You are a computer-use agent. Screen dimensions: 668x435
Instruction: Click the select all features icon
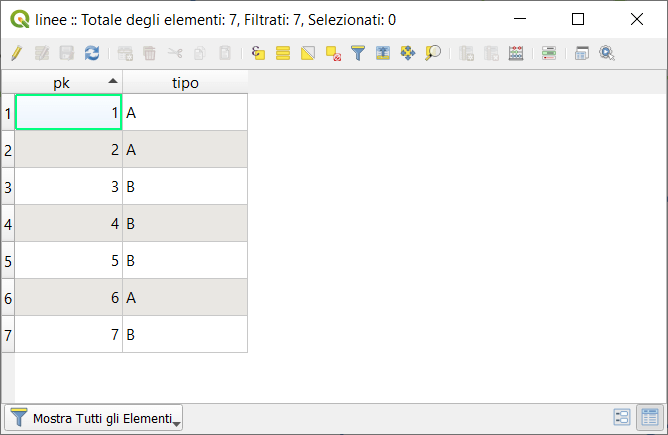283,53
